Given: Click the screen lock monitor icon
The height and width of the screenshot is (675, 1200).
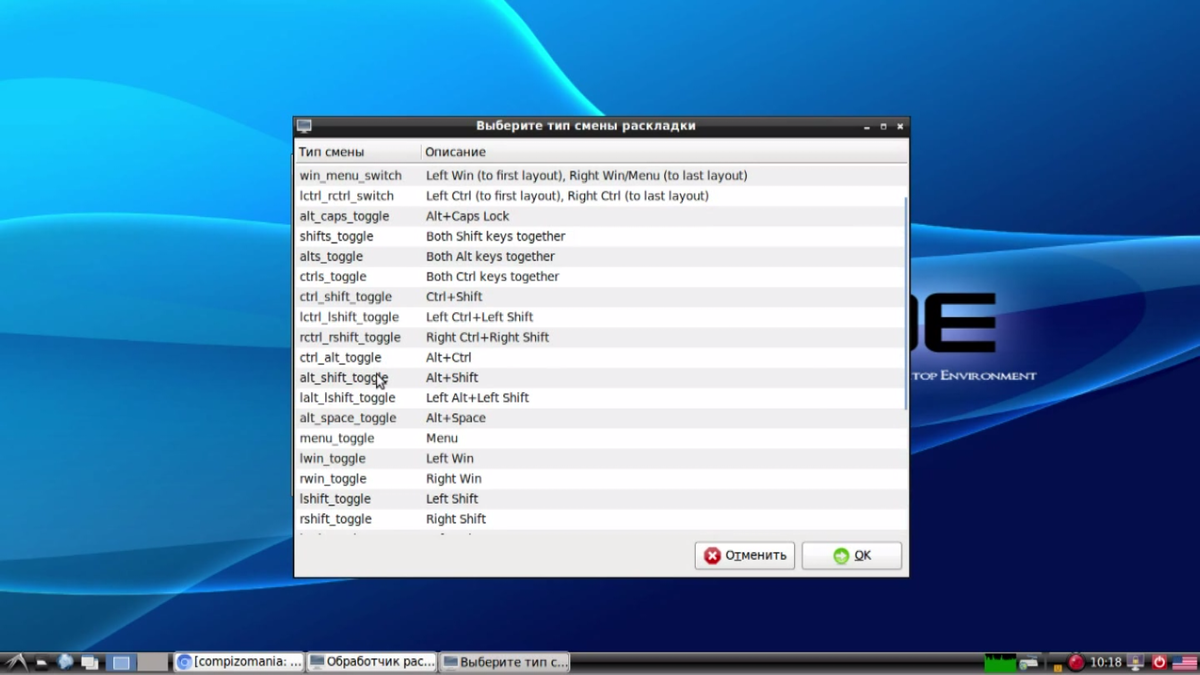Looking at the screenshot, I should 1135,662.
